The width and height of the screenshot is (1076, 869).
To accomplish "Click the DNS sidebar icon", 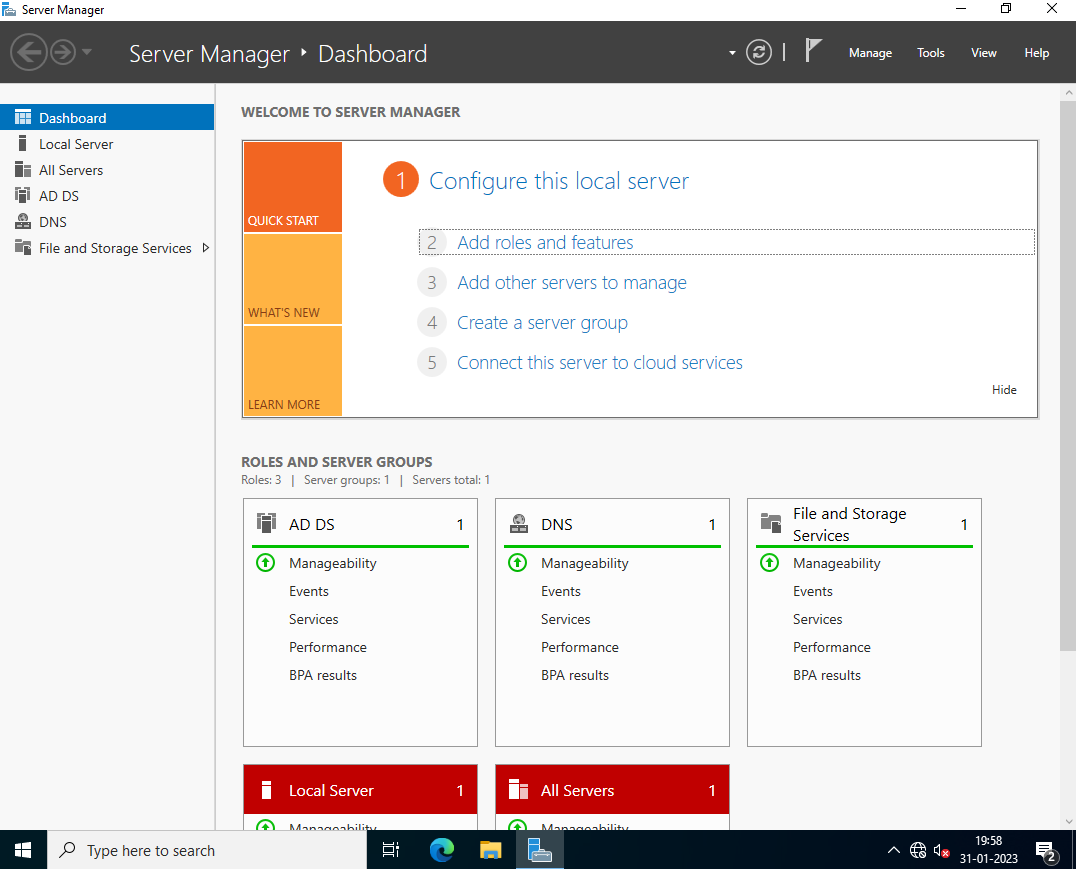I will (x=23, y=221).
